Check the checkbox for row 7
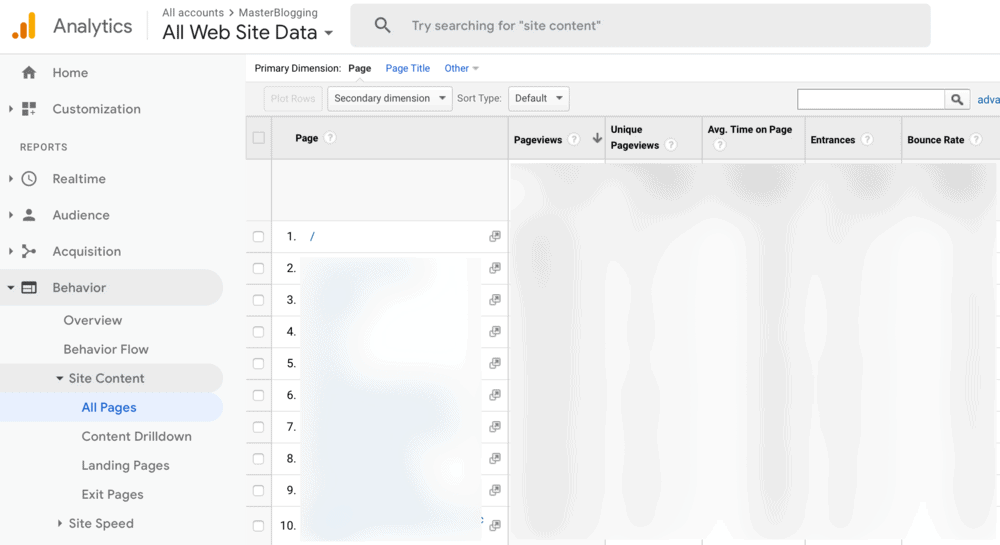This screenshot has width=1000, height=545. [x=258, y=426]
